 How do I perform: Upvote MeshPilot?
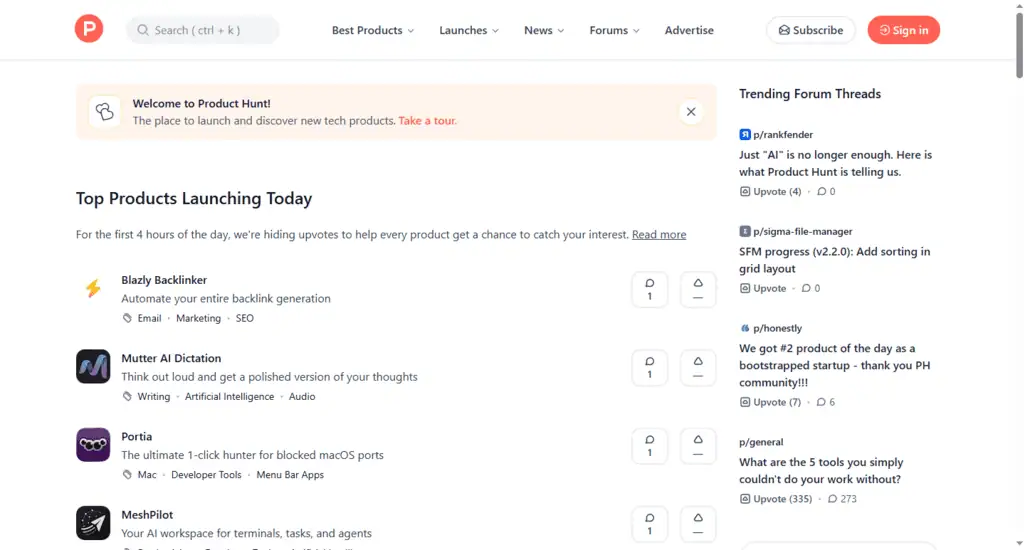698,525
